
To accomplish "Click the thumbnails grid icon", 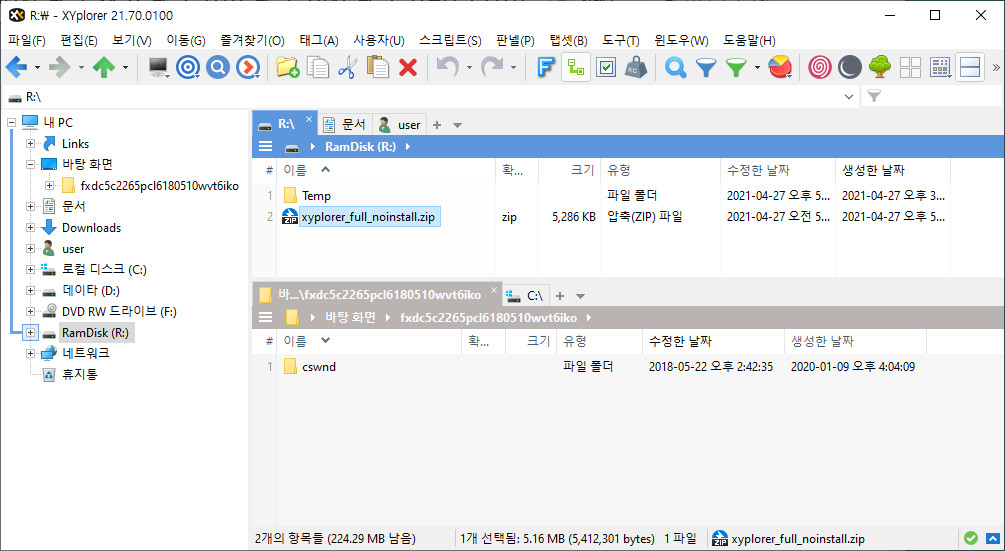I will (x=910, y=67).
